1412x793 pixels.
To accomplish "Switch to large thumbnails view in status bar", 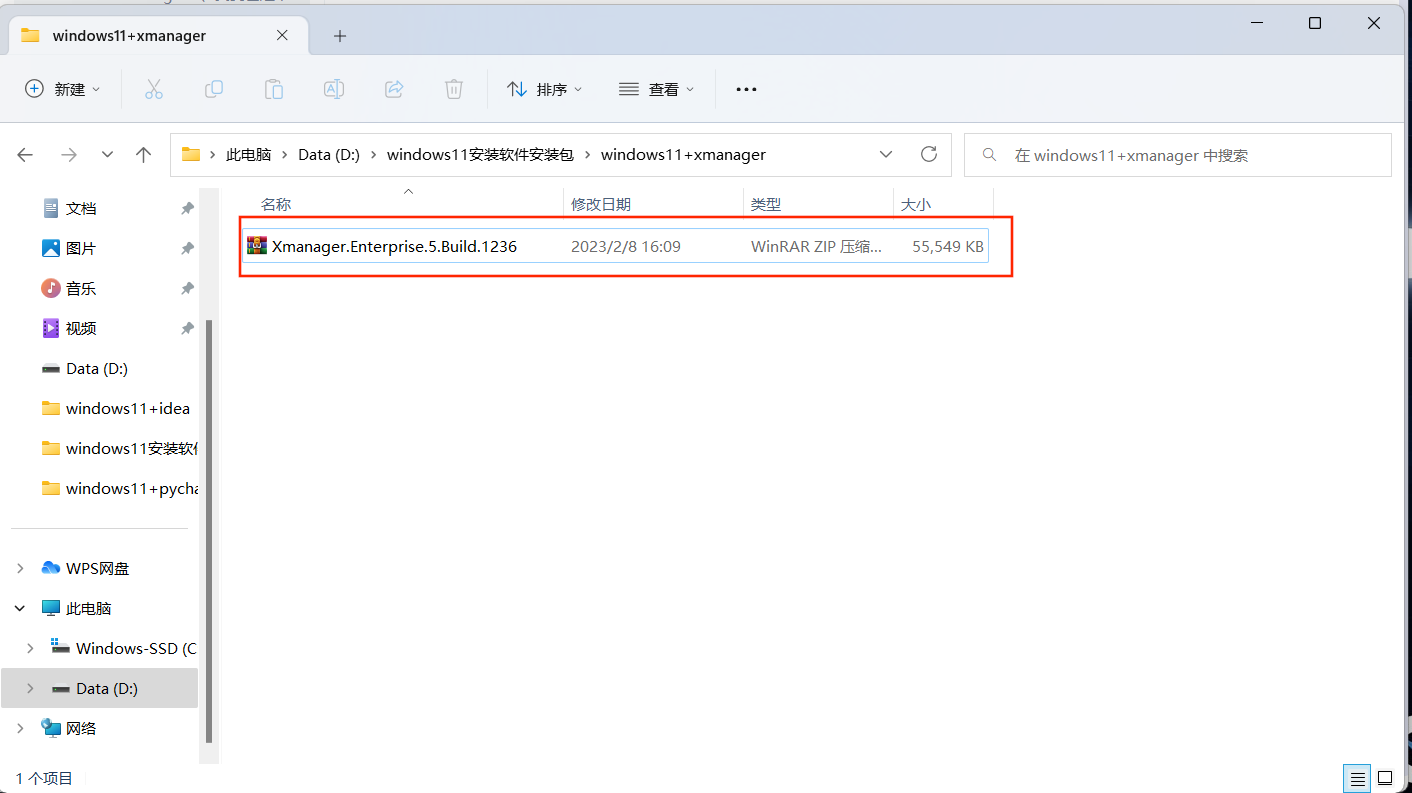I will point(1385,778).
